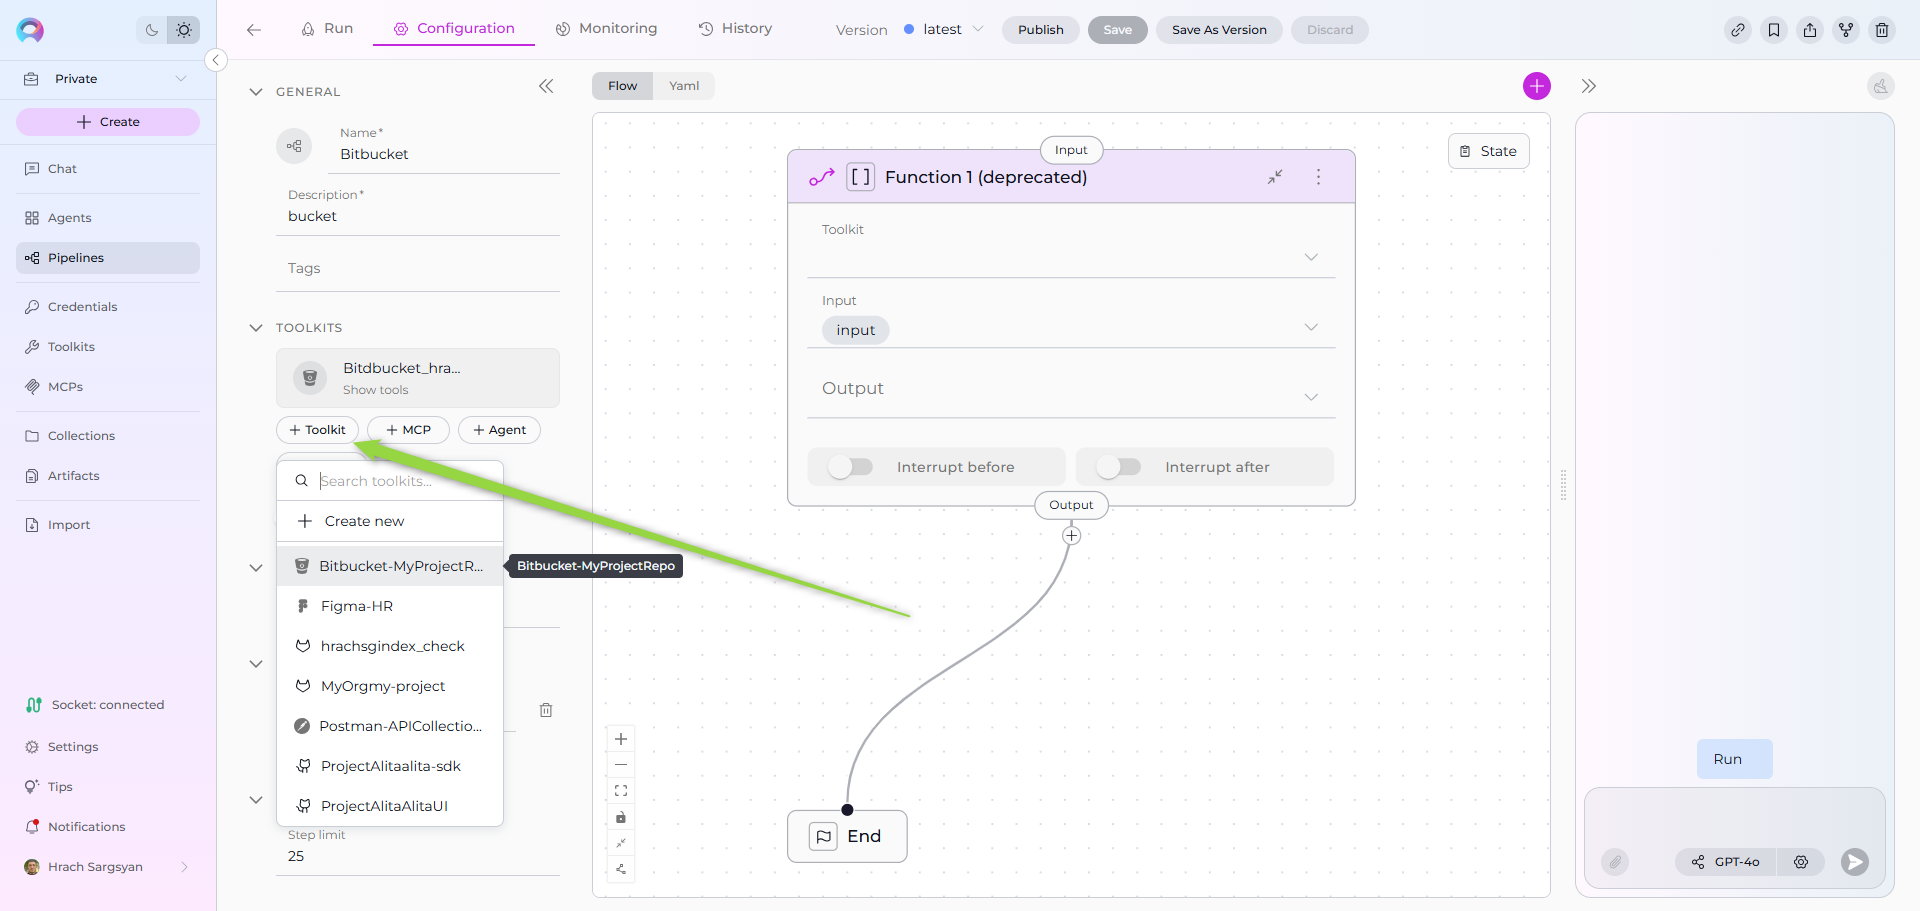Click the copy link icon in top toolbar
The image size is (1920, 911).
click(1737, 30)
